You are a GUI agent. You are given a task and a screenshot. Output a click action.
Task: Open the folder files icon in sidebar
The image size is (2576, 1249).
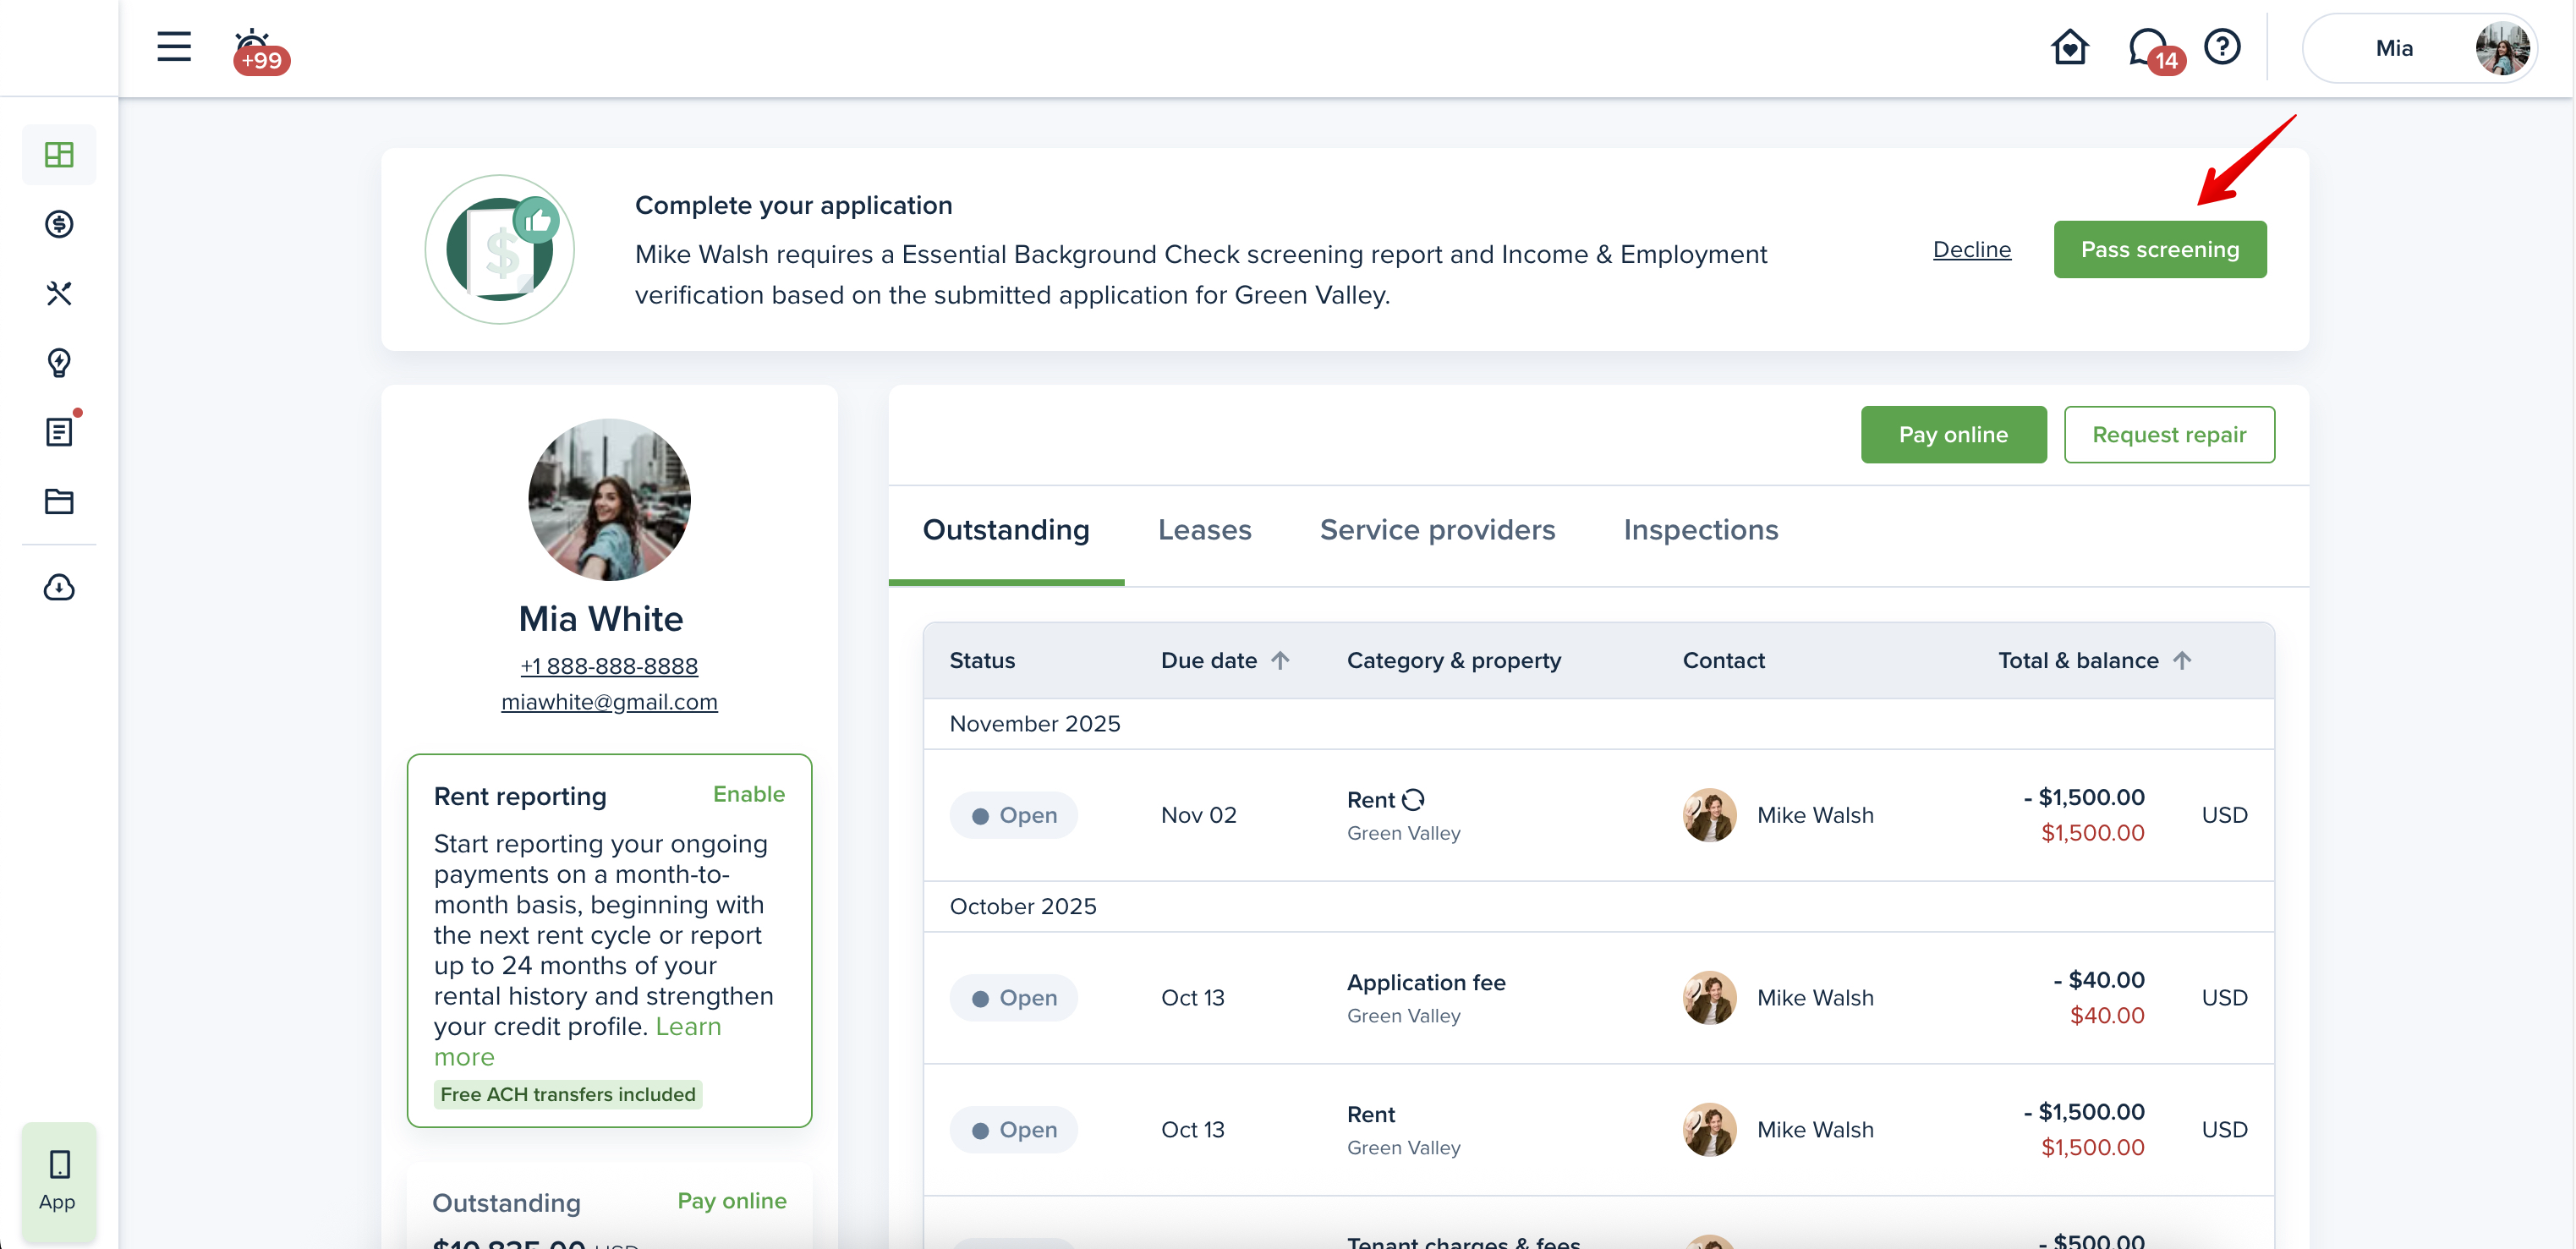59,501
